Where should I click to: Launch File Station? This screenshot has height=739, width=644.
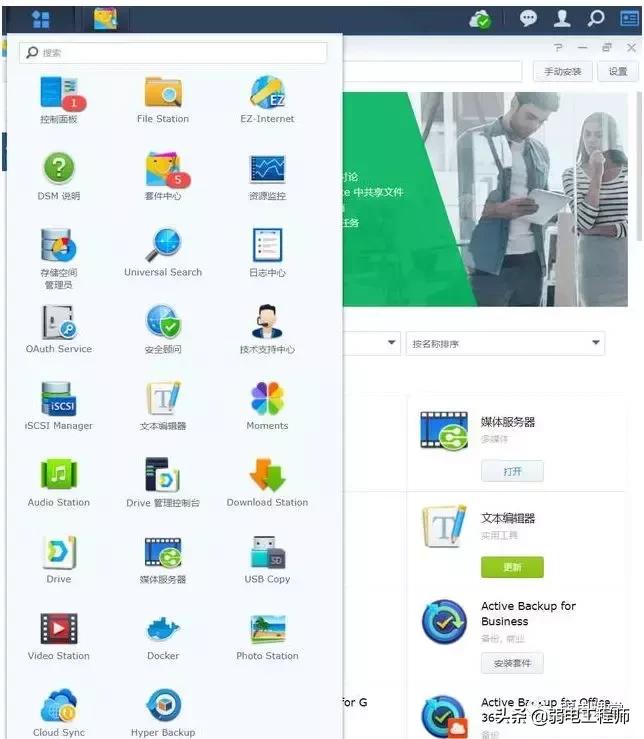[163, 99]
